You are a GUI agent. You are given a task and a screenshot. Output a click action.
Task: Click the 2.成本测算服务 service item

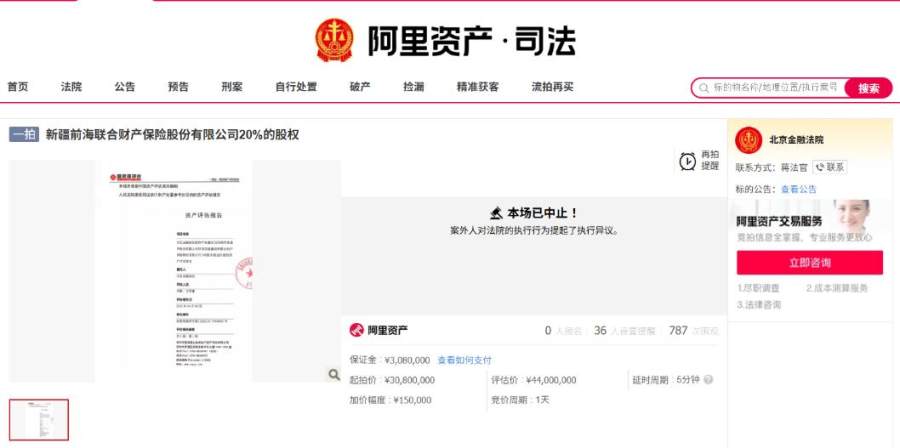(837, 289)
